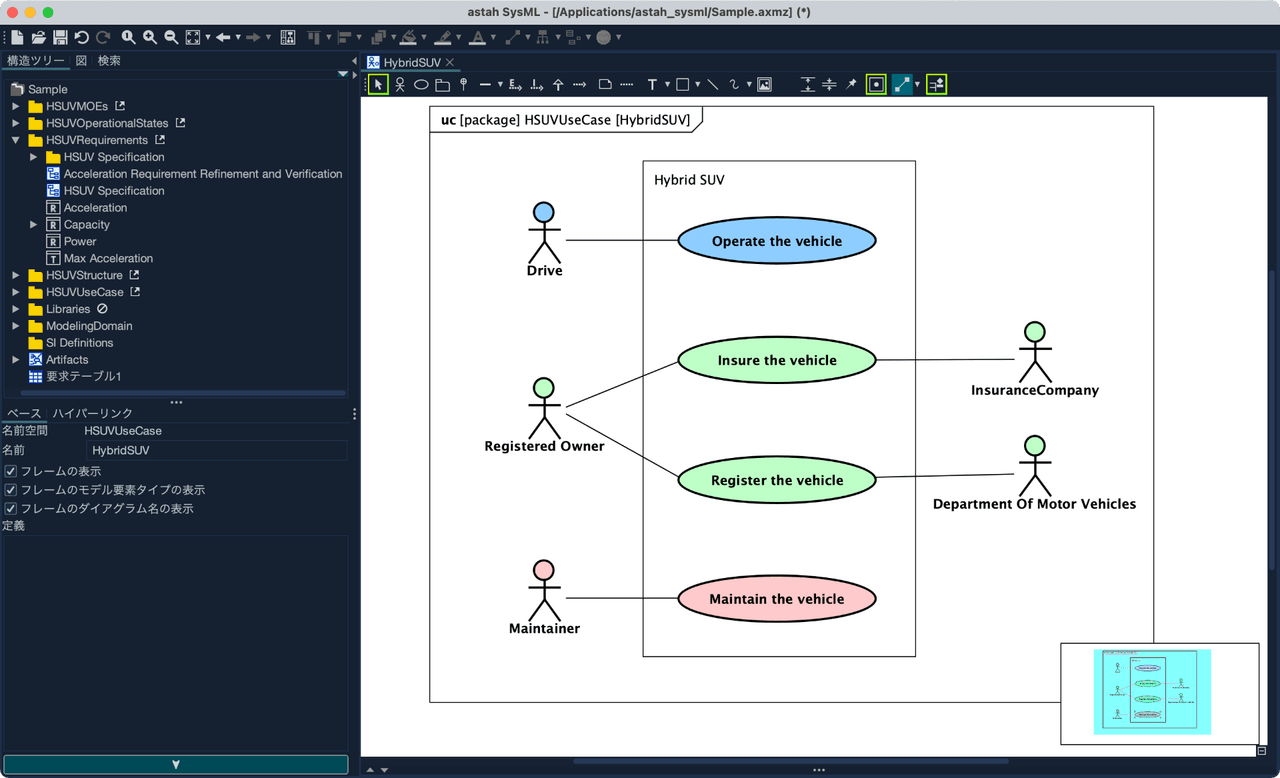Expand the HSUVOperationalStates tree node
The image size is (1280, 778).
coord(16,123)
